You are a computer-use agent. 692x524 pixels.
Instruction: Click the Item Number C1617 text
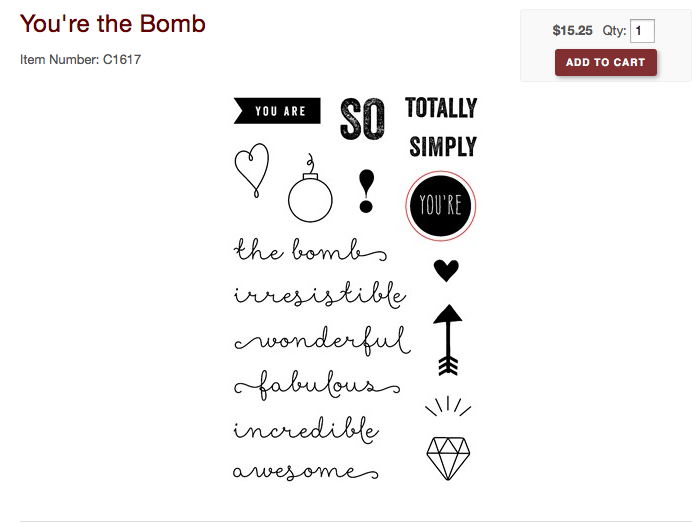pyautogui.click(x=80, y=60)
